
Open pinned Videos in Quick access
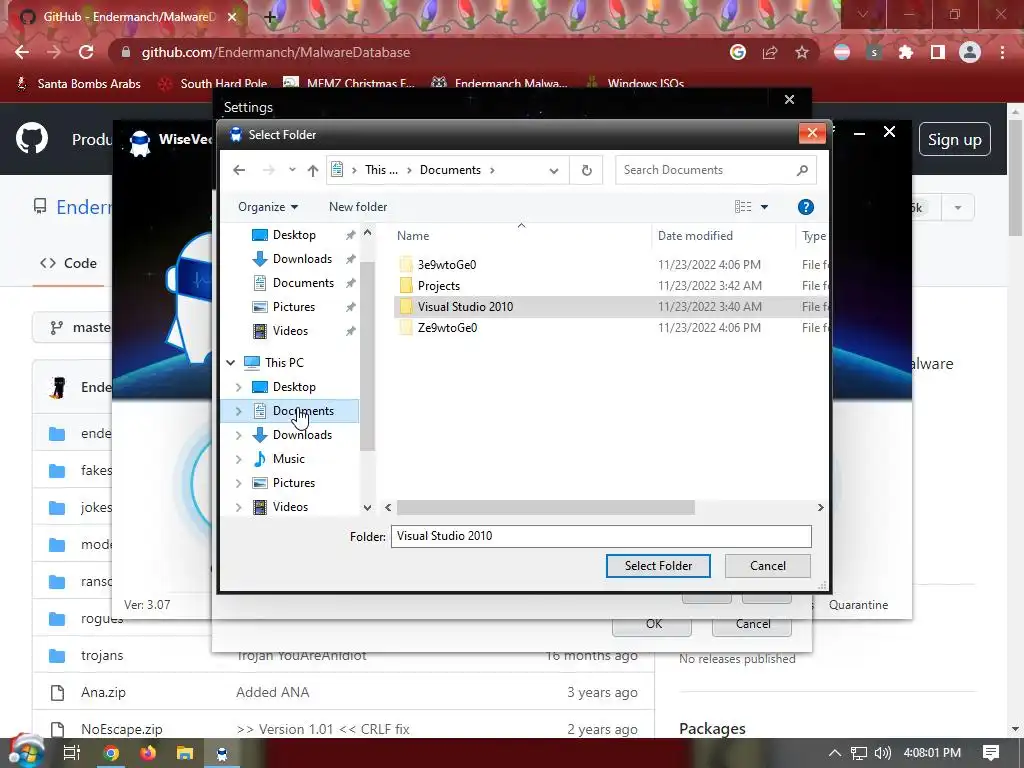[290, 331]
